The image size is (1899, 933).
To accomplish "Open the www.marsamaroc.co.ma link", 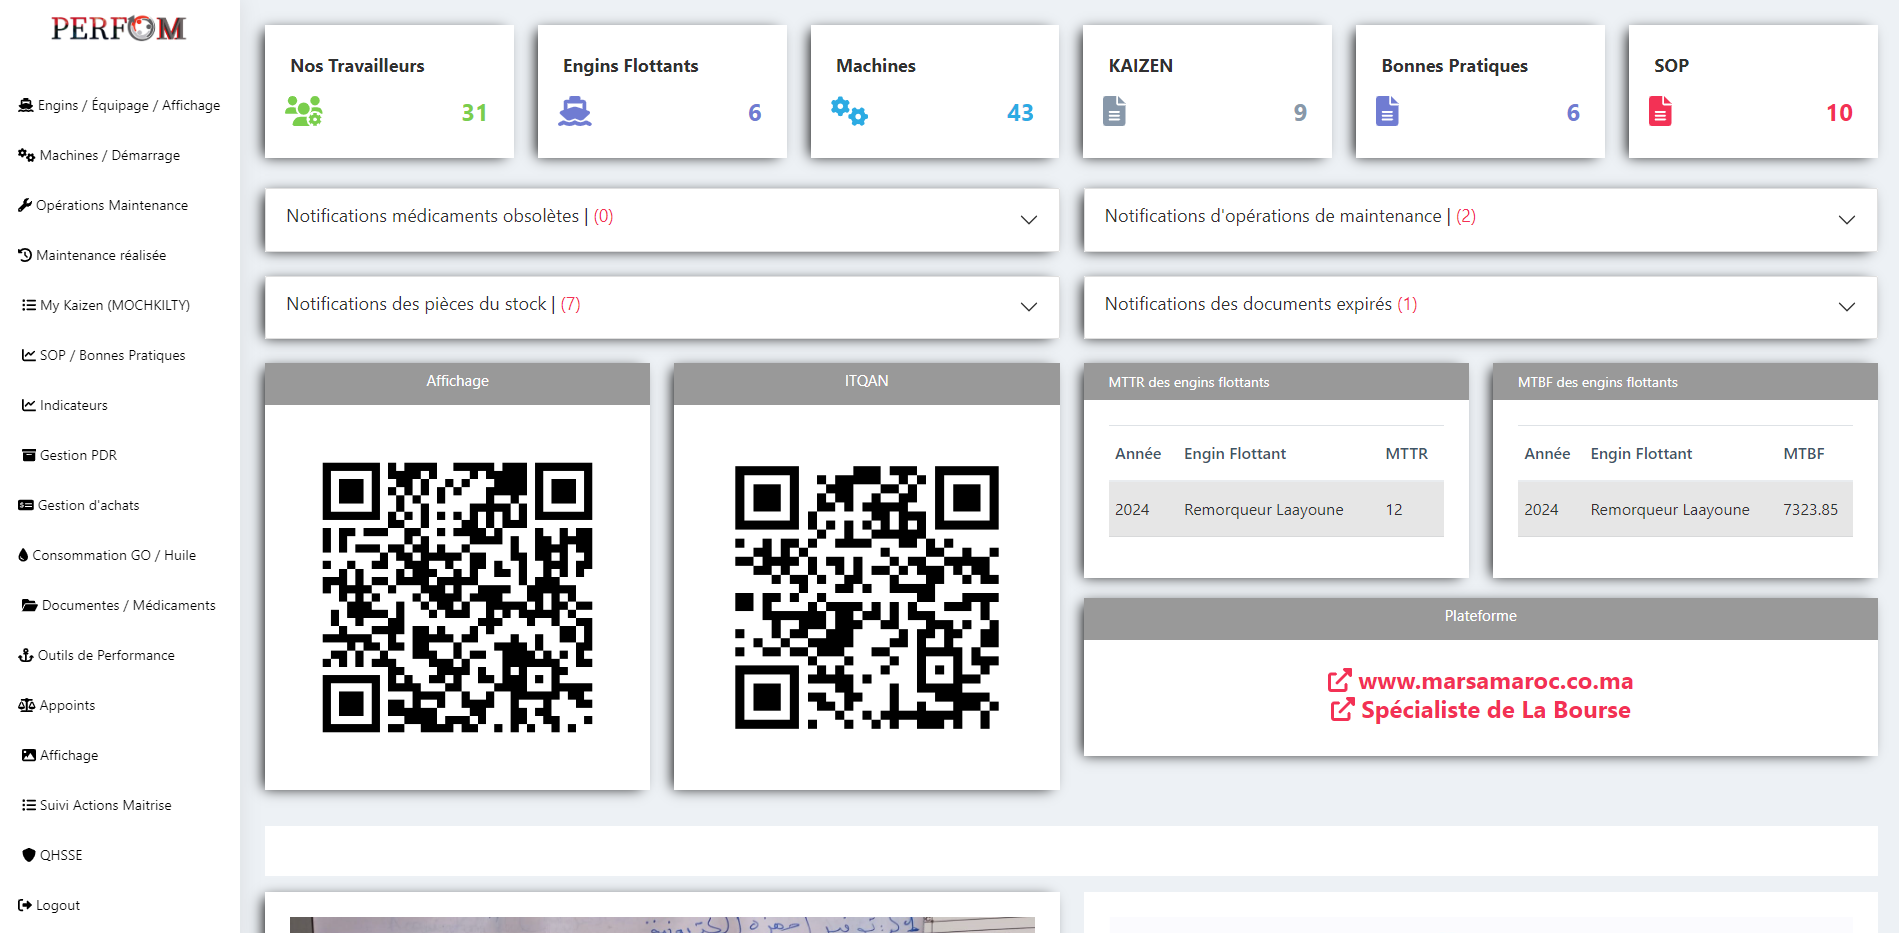I will pos(1495,681).
